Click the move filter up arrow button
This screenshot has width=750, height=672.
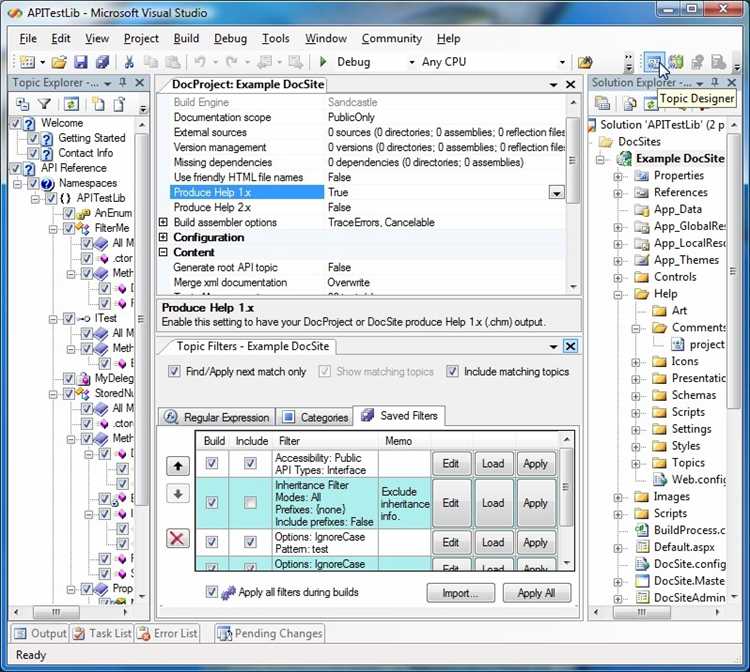pyautogui.click(x=178, y=465)
